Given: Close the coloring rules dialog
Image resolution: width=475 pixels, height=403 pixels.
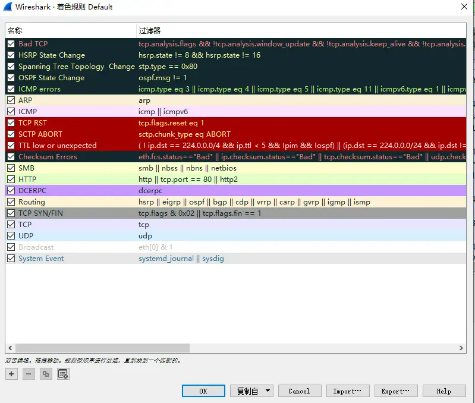Looking at the screenshot, I should pyautogui.click(x=464, y=6).
